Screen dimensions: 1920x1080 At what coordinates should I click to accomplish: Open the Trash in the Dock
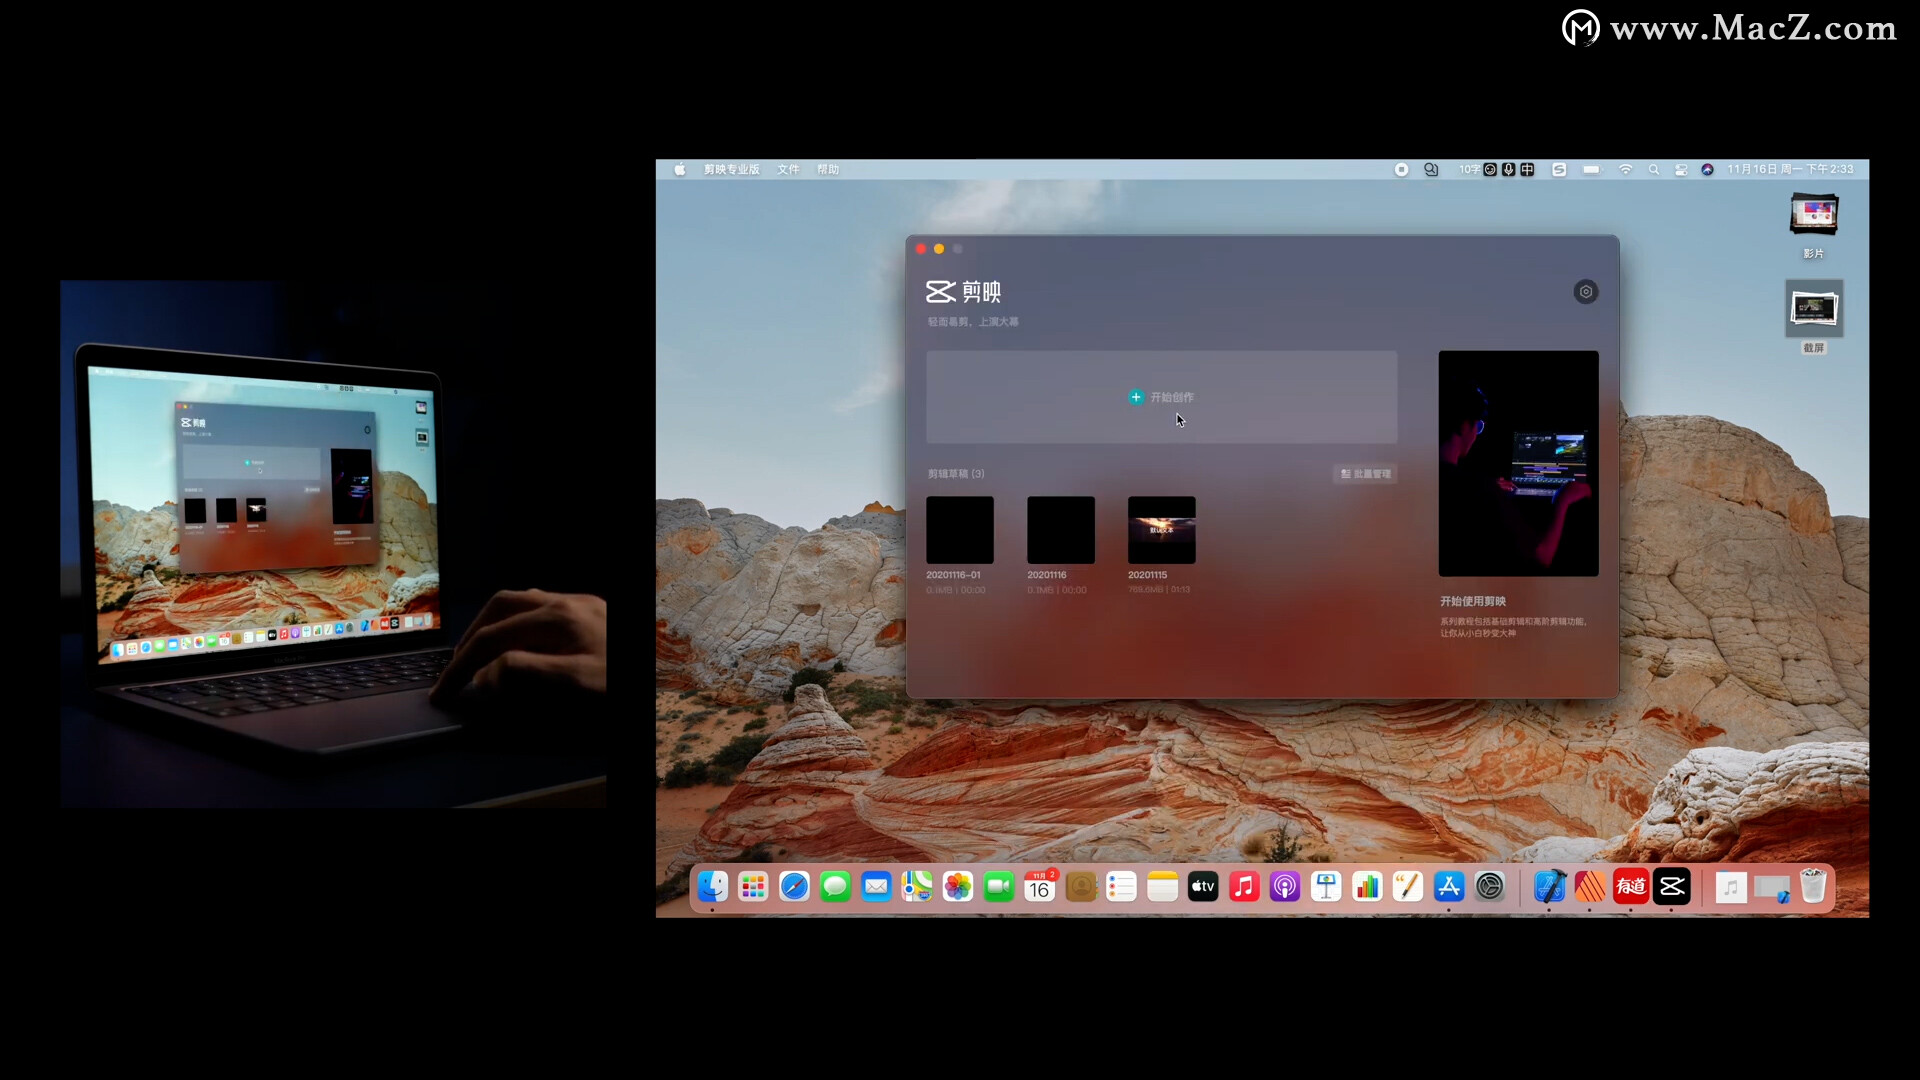[x=1813, y=887]
